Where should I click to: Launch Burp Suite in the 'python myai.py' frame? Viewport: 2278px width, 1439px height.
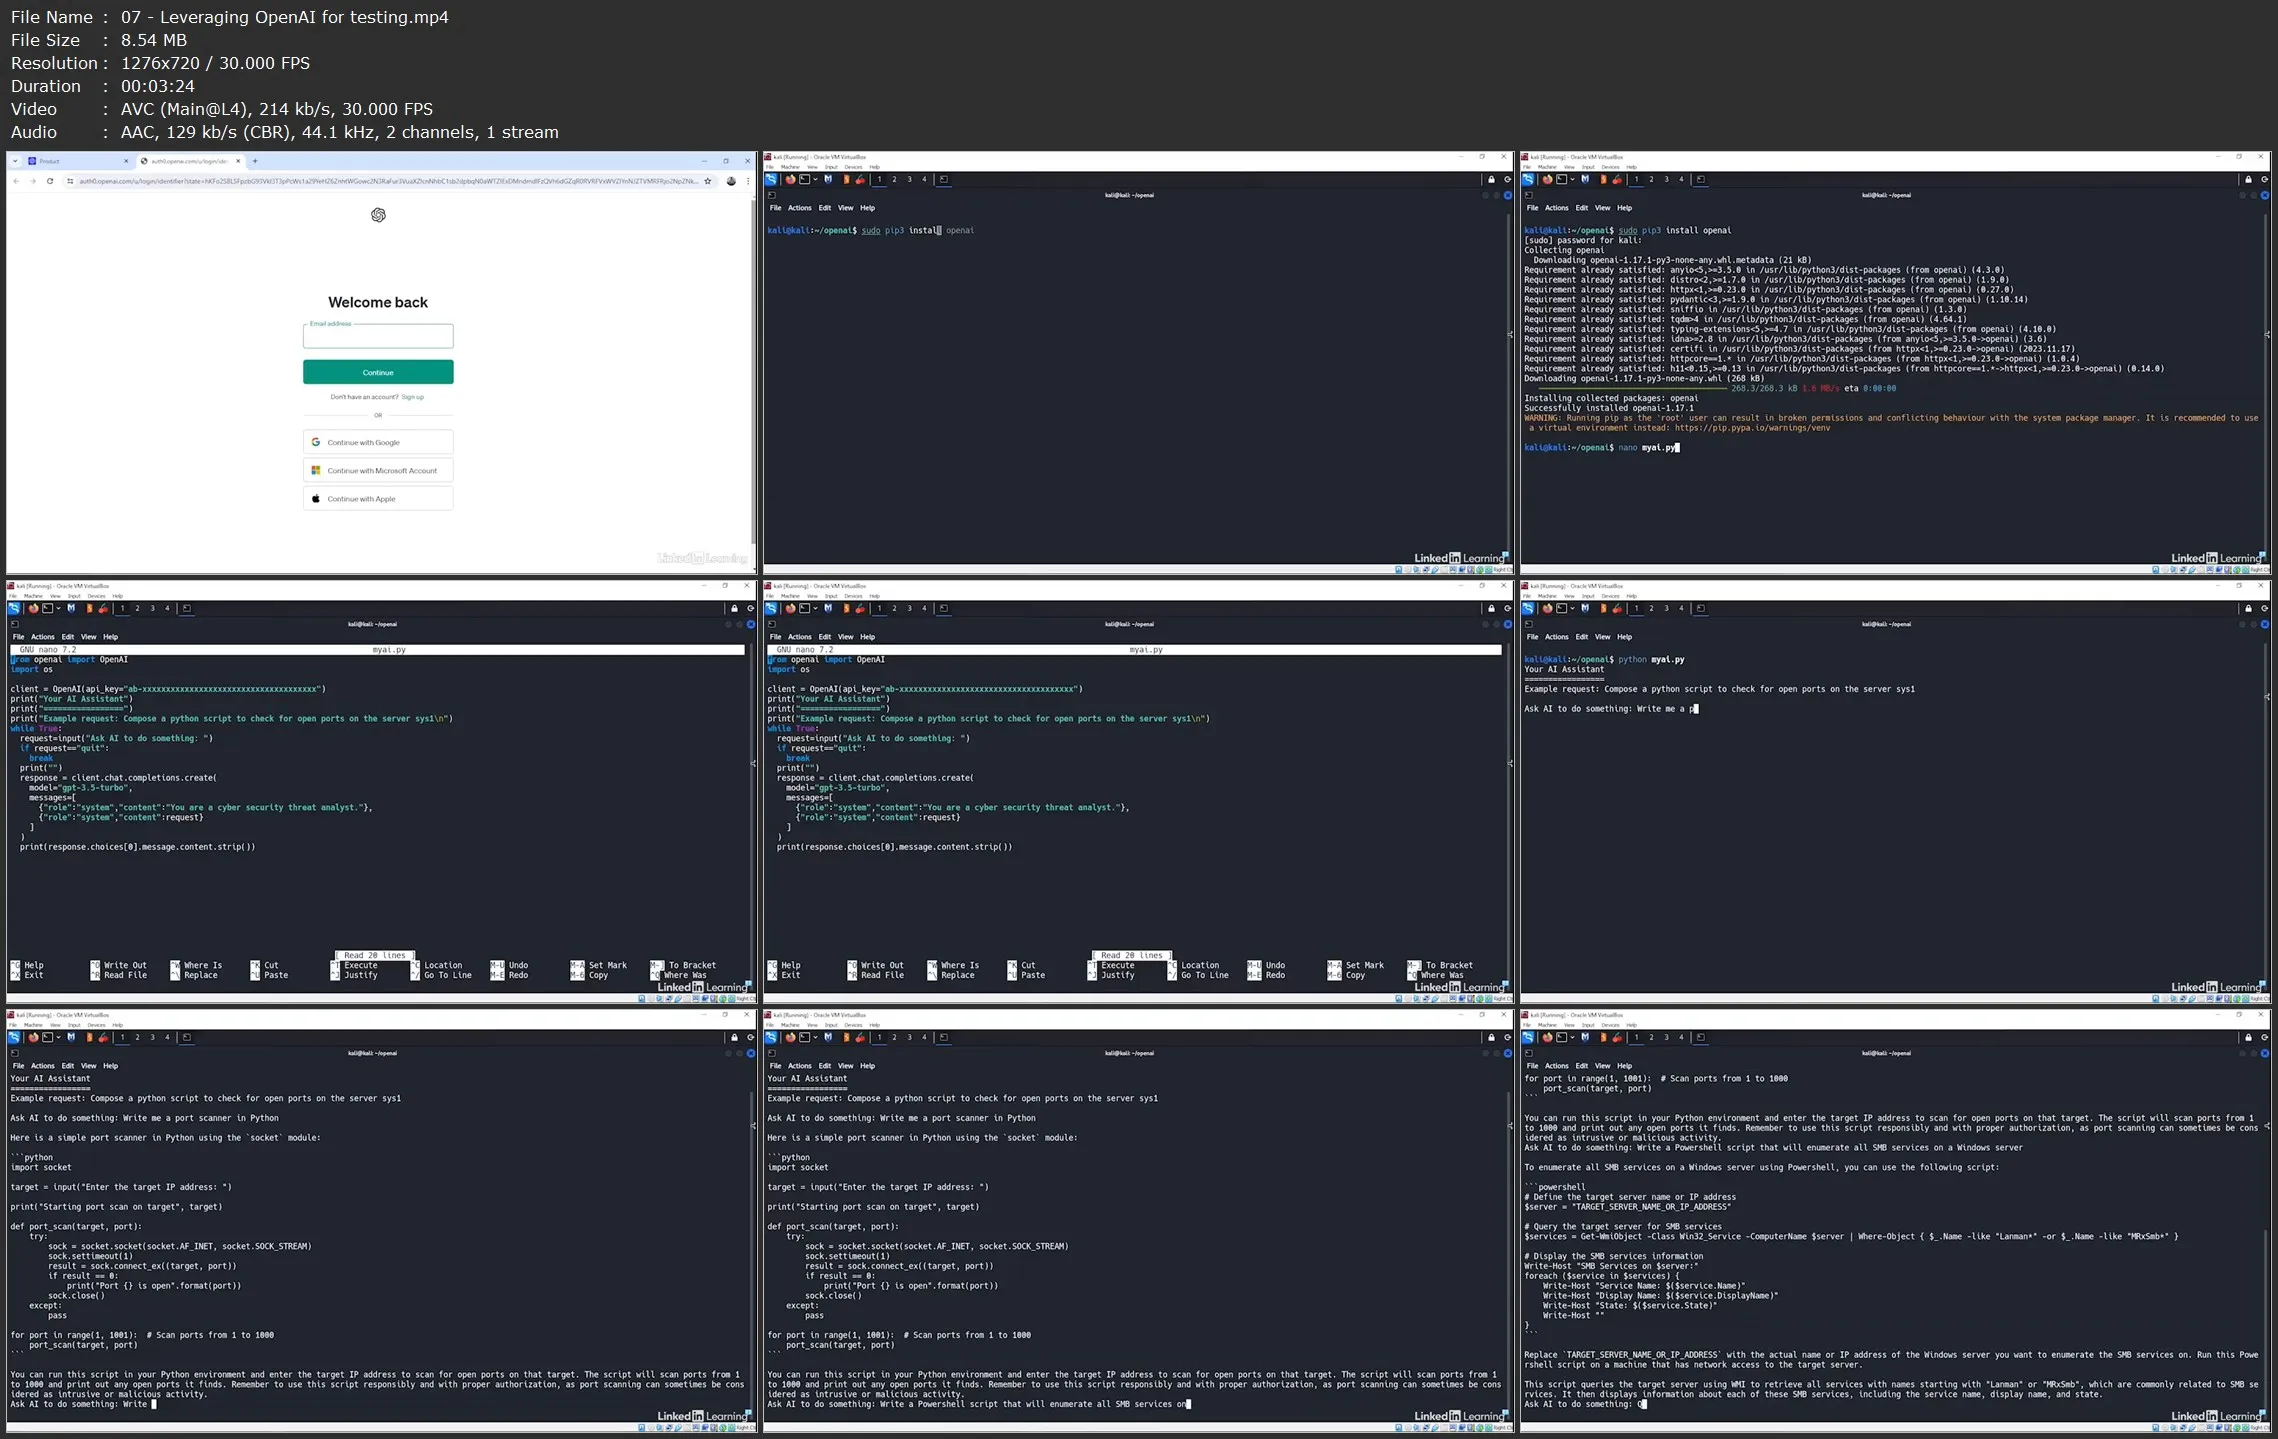(x=1603, y=609)
